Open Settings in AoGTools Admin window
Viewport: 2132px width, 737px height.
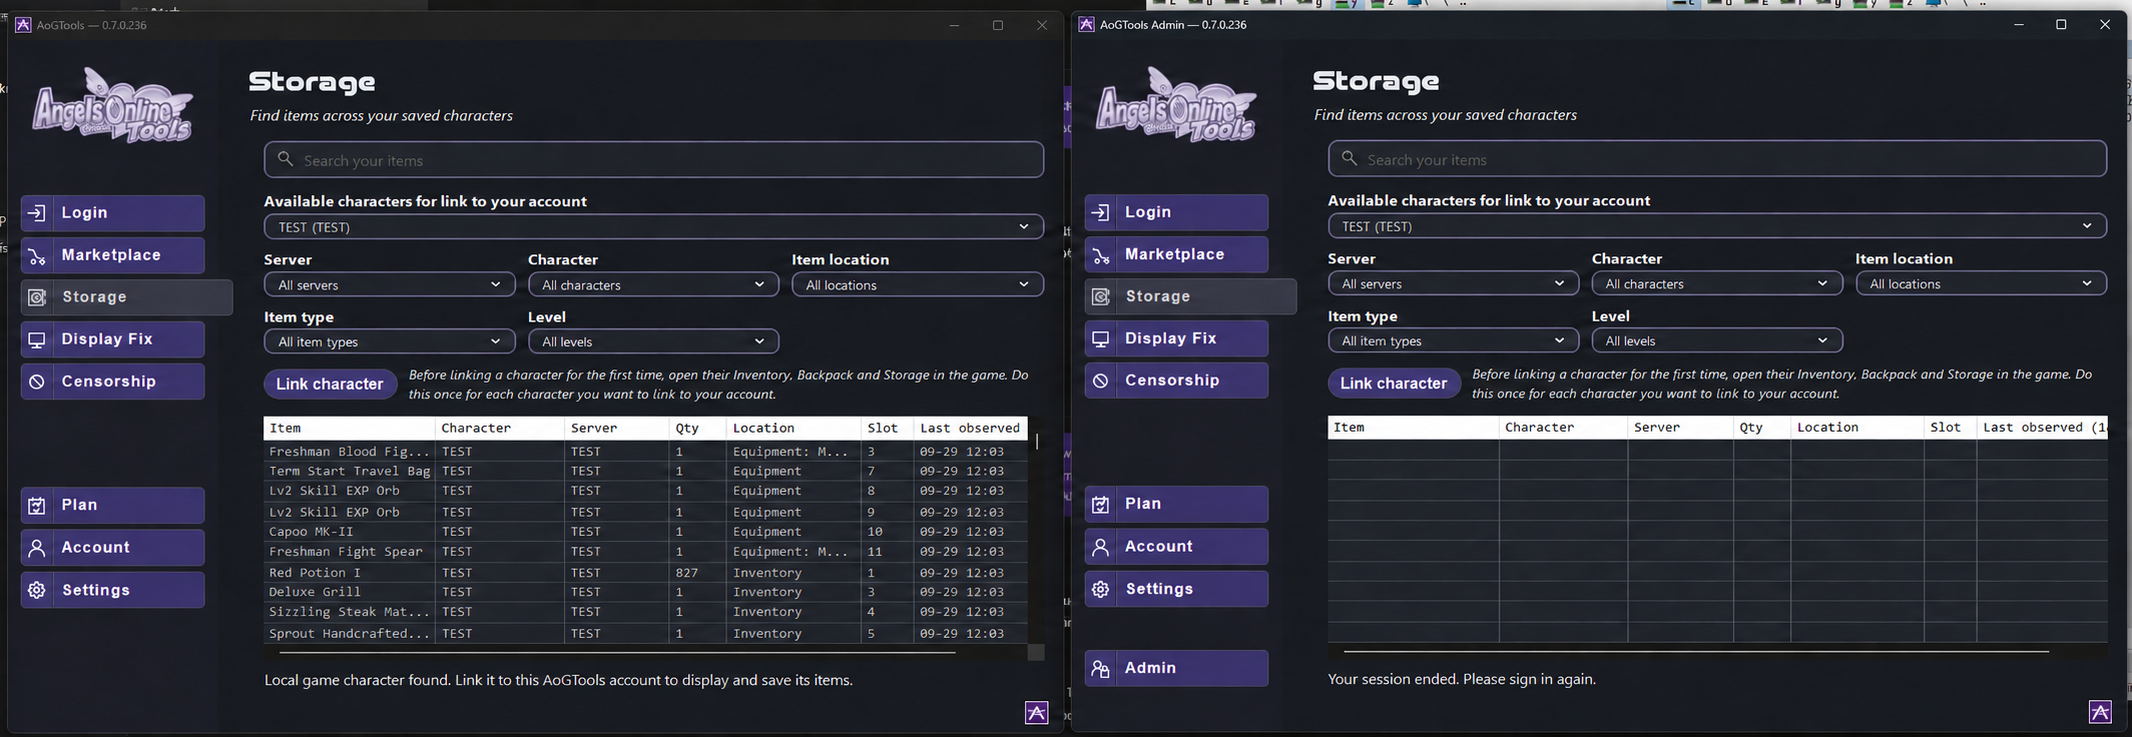(1176, 589)
